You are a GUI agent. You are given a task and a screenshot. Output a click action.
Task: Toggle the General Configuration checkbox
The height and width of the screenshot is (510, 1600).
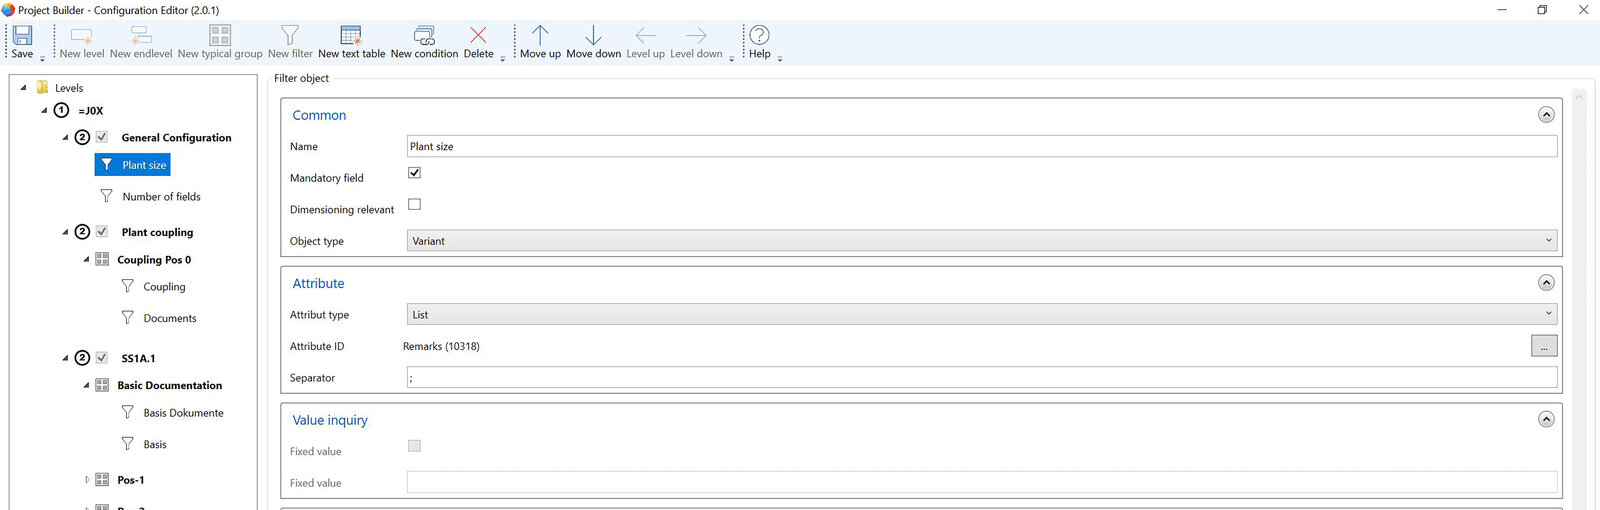click(102, 137)
